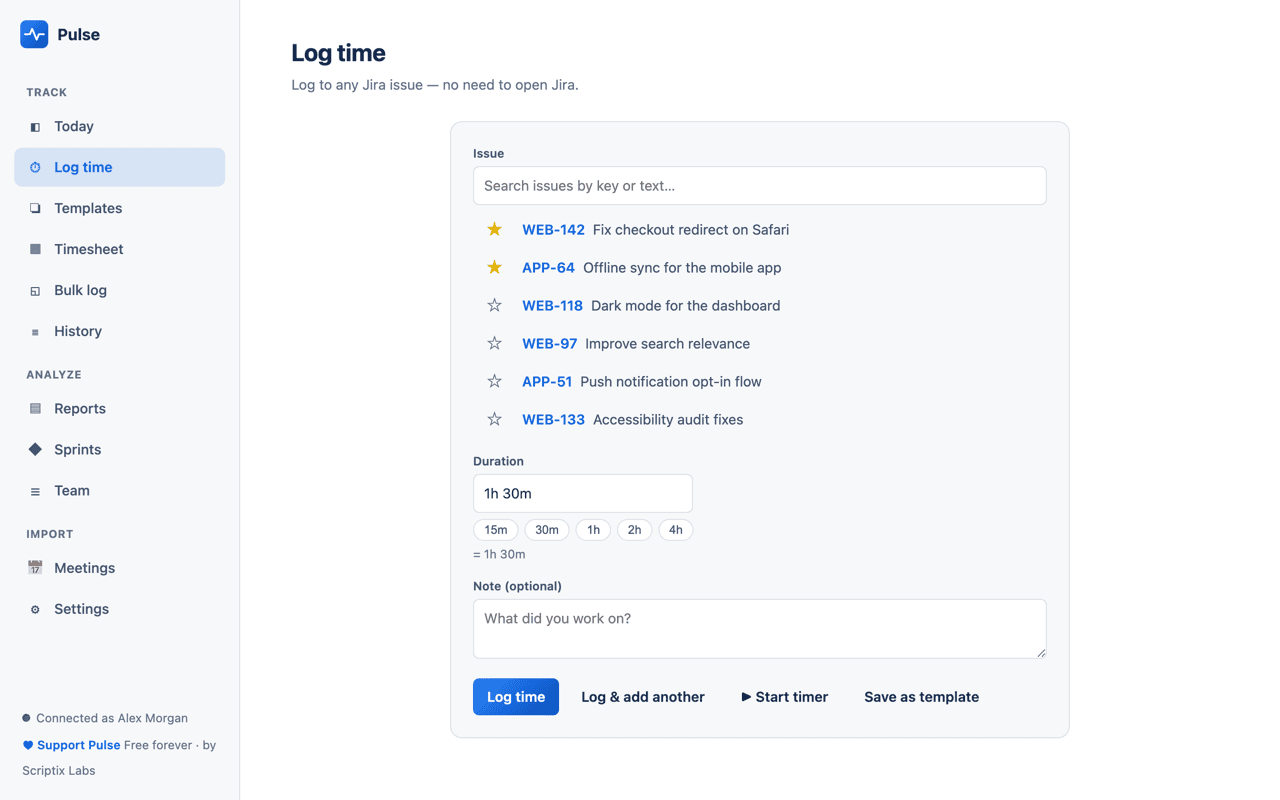Select the Log time sidebar item
1280x800 pixels.
coord(119,167)
